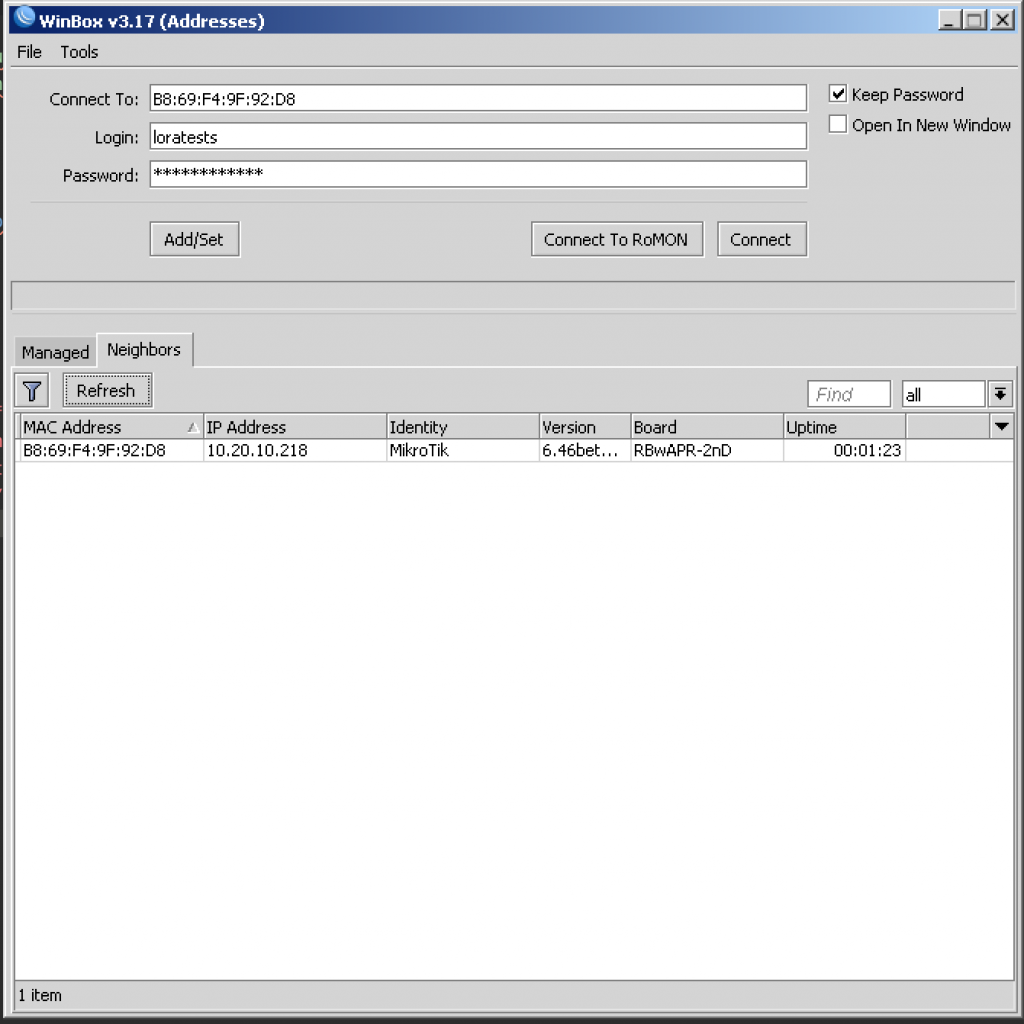The height and width of the screenshot is (1024, 1024).
Task: Focus the Connect To address field
Action: pos(478,98)
